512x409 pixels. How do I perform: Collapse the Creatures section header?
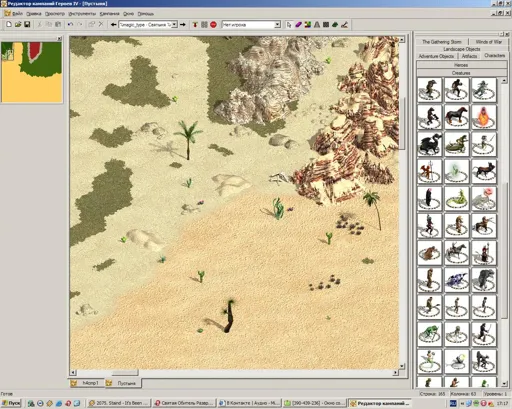coord(461,73)
